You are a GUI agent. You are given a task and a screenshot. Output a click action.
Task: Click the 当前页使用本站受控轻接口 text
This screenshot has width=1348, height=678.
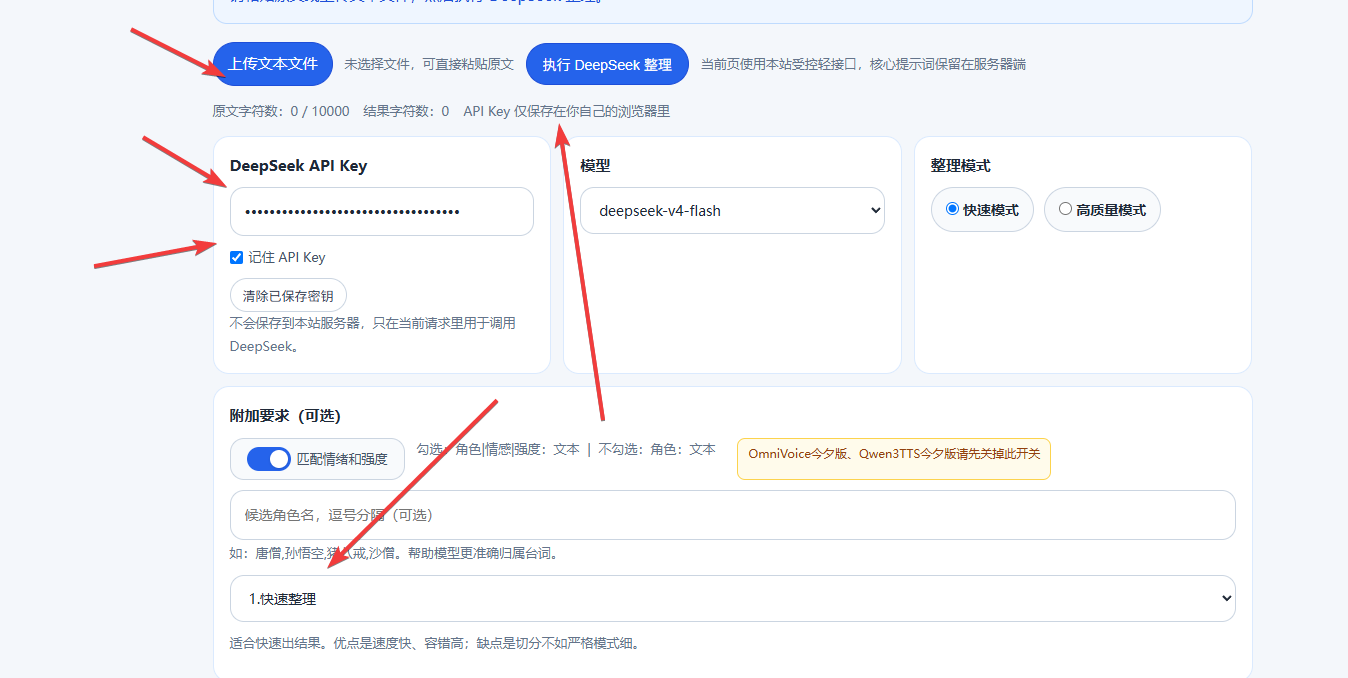pos(863,64)
